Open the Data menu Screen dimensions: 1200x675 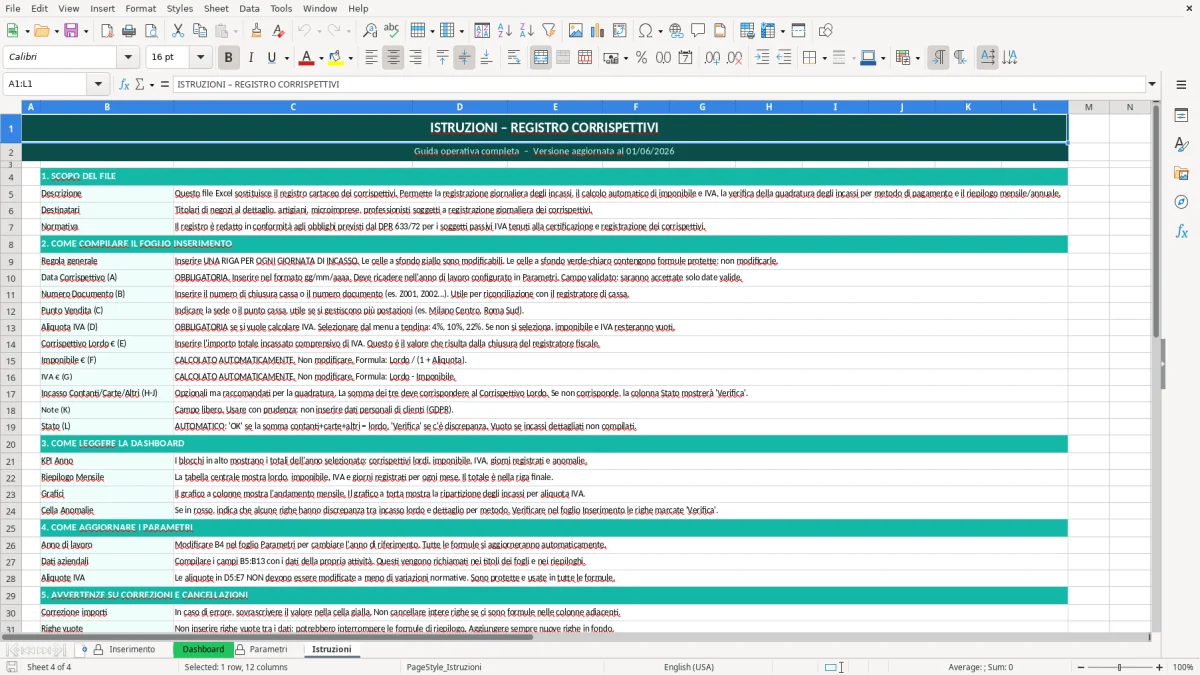pyautogui.click(x=249, y=8)
